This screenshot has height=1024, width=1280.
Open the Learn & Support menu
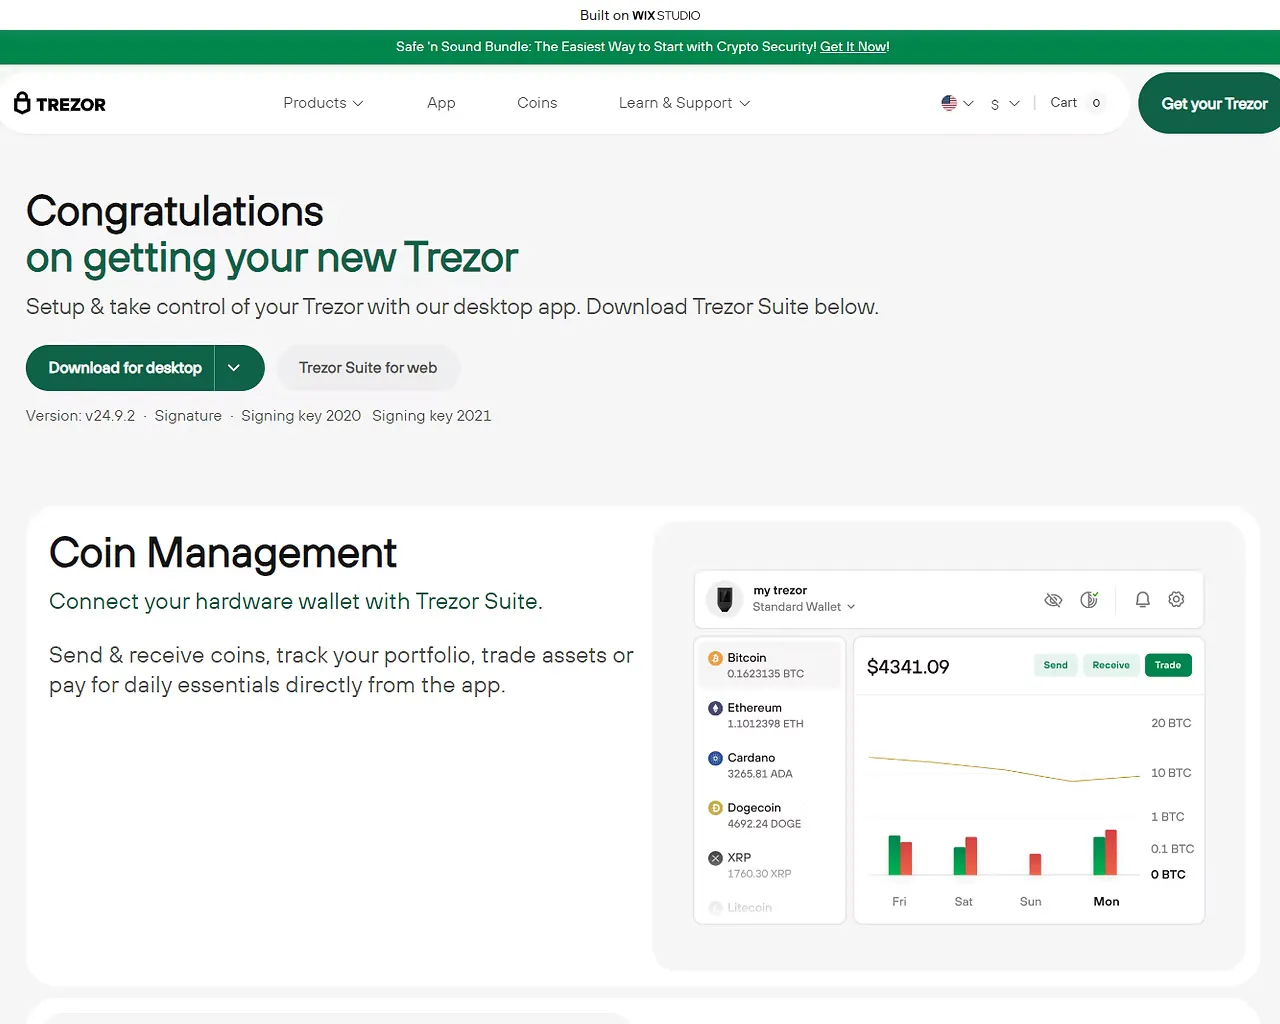coord(684,103)
